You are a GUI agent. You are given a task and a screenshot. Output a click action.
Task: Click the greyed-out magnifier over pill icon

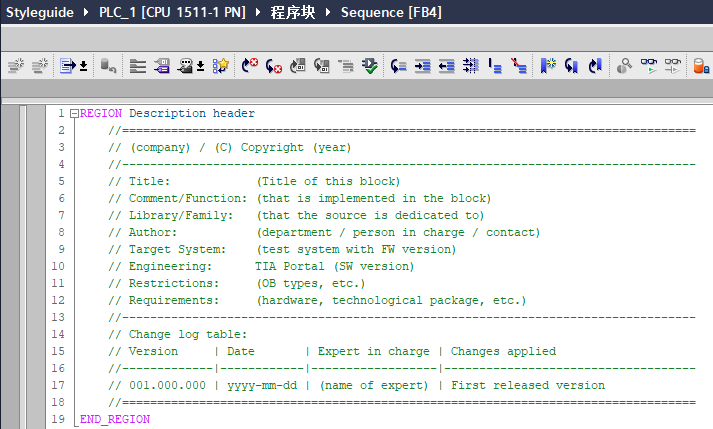coord(624,66)
